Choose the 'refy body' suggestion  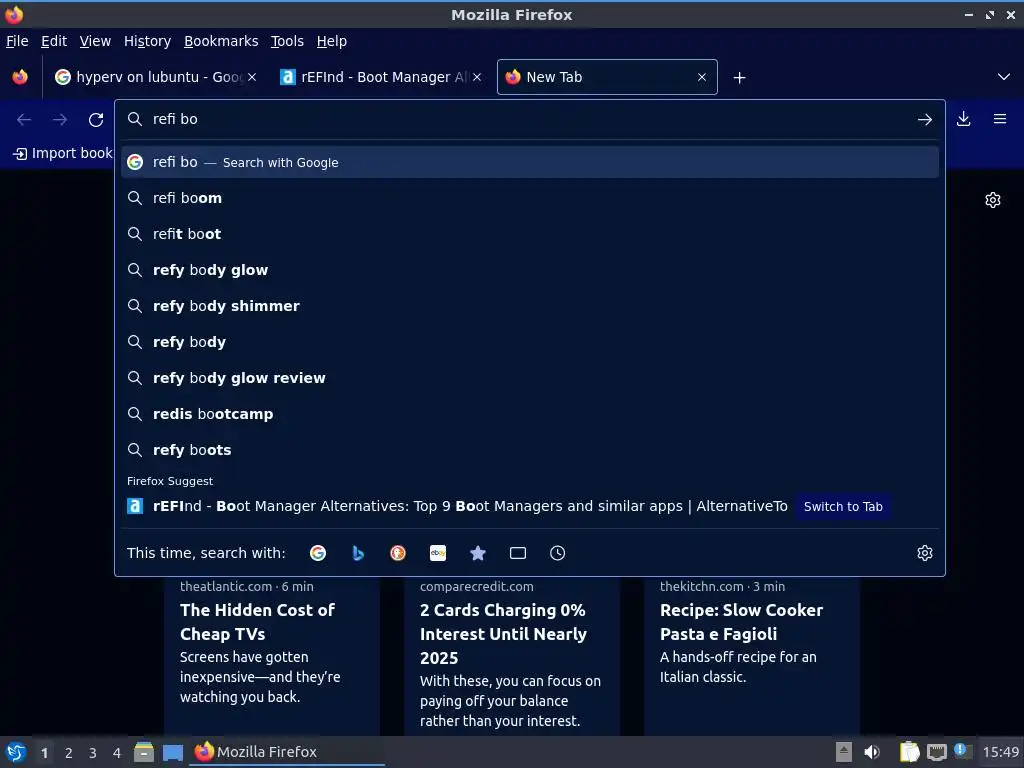coord(530,342)
